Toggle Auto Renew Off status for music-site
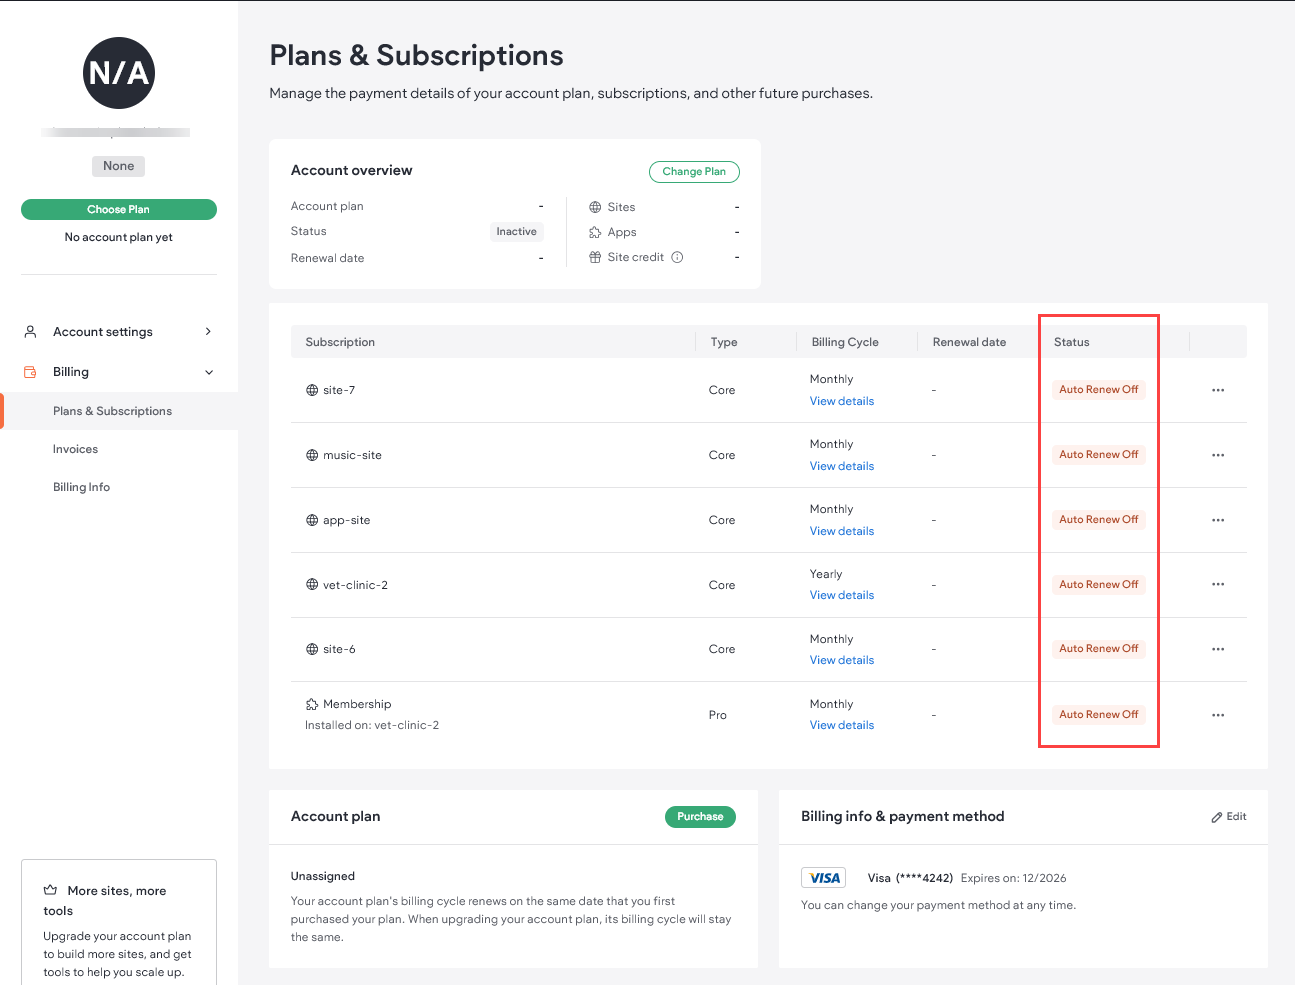Viewport: 1295px width, 985px height. pos(1098,454)
